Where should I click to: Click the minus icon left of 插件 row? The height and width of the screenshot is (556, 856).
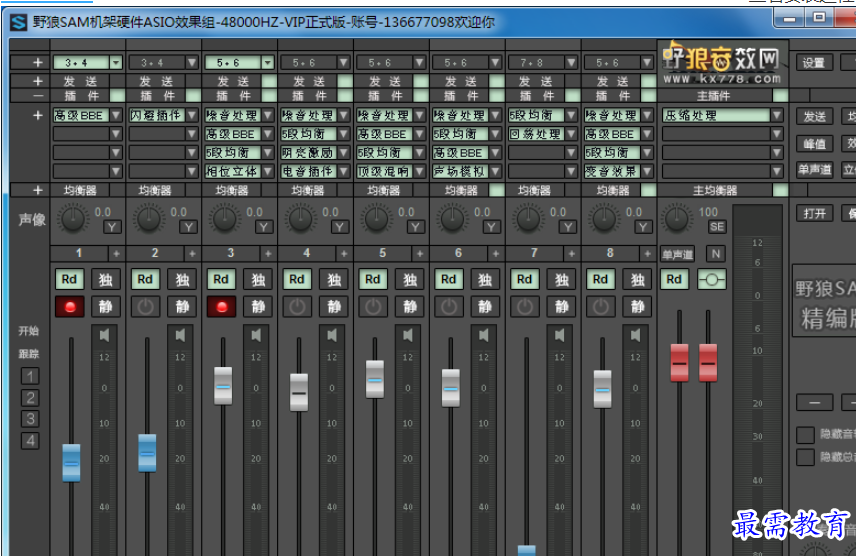(38, 96)
